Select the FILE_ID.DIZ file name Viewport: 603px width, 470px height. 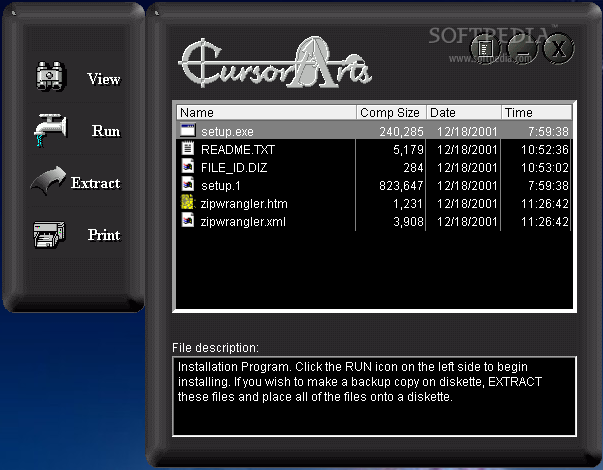(x=234, y=168)
